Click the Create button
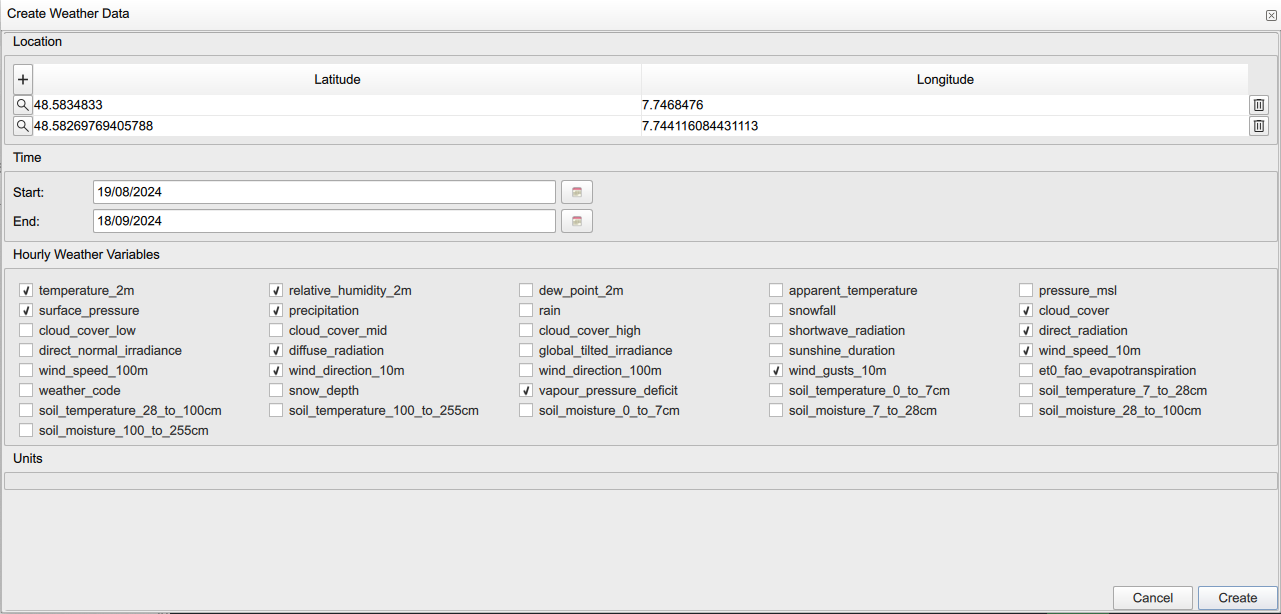 pyautogui.click(x=1235, y=597)
